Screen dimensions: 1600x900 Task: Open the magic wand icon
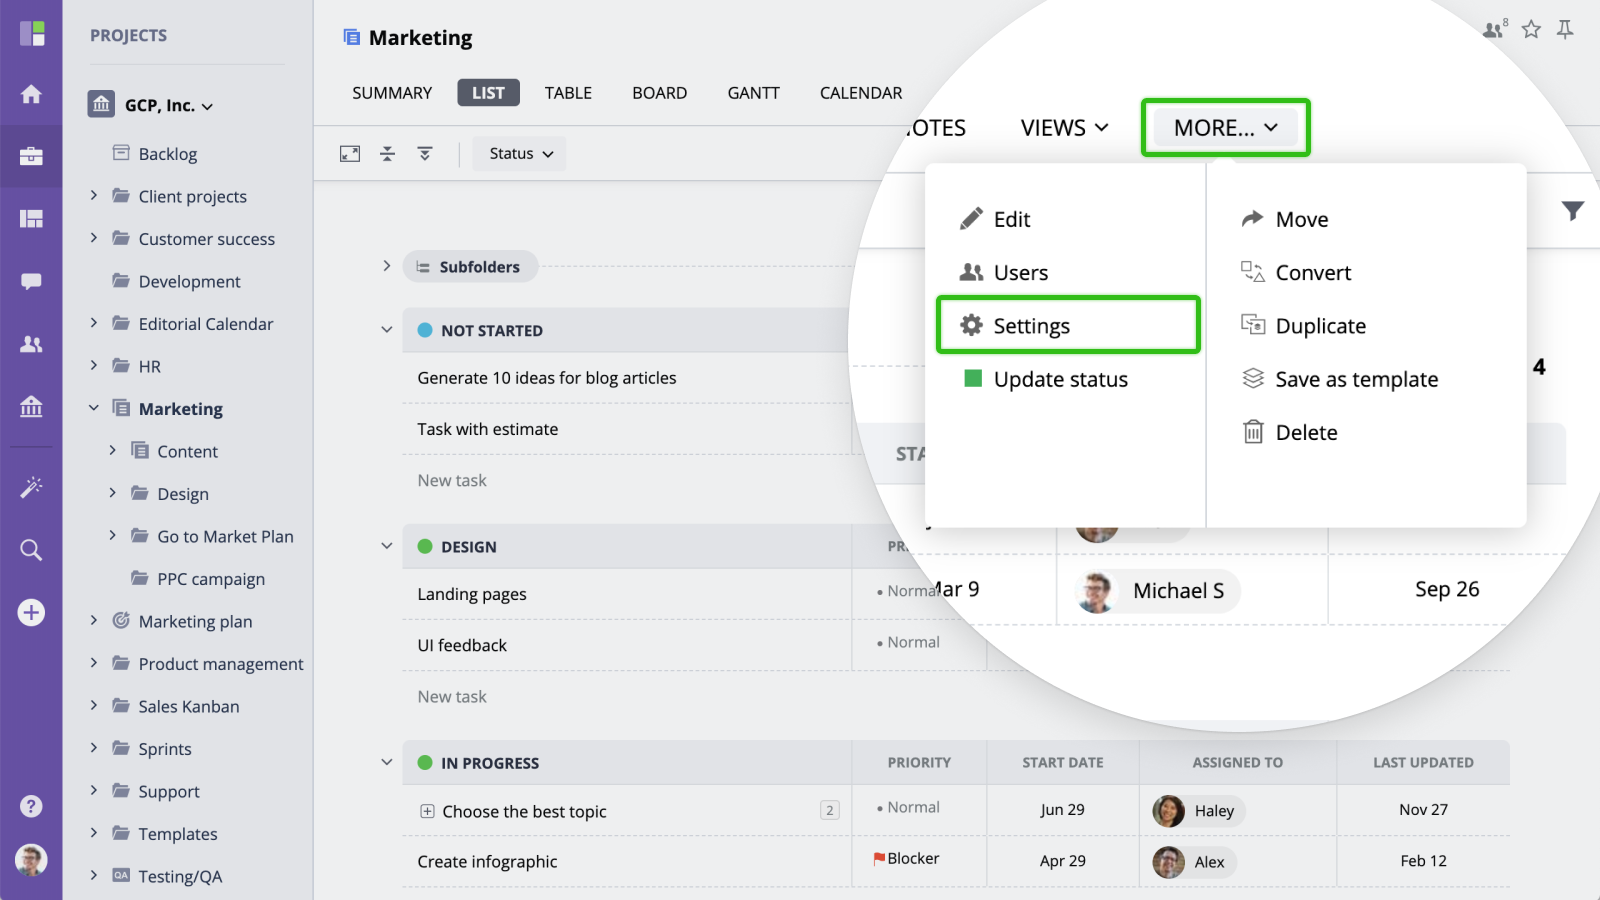click(x=31, y=487)
